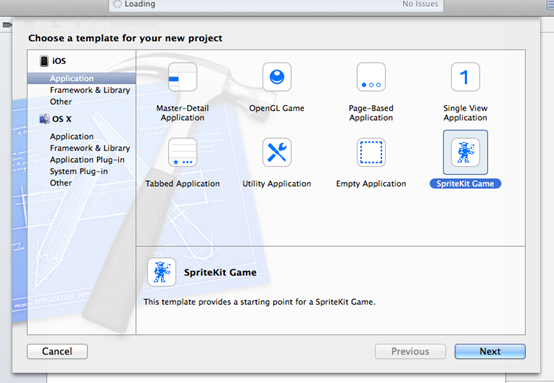The width and height of the screenshot is (554, 383).
Task: Click the No Issues status text
Action: click(x=420, y=4)
